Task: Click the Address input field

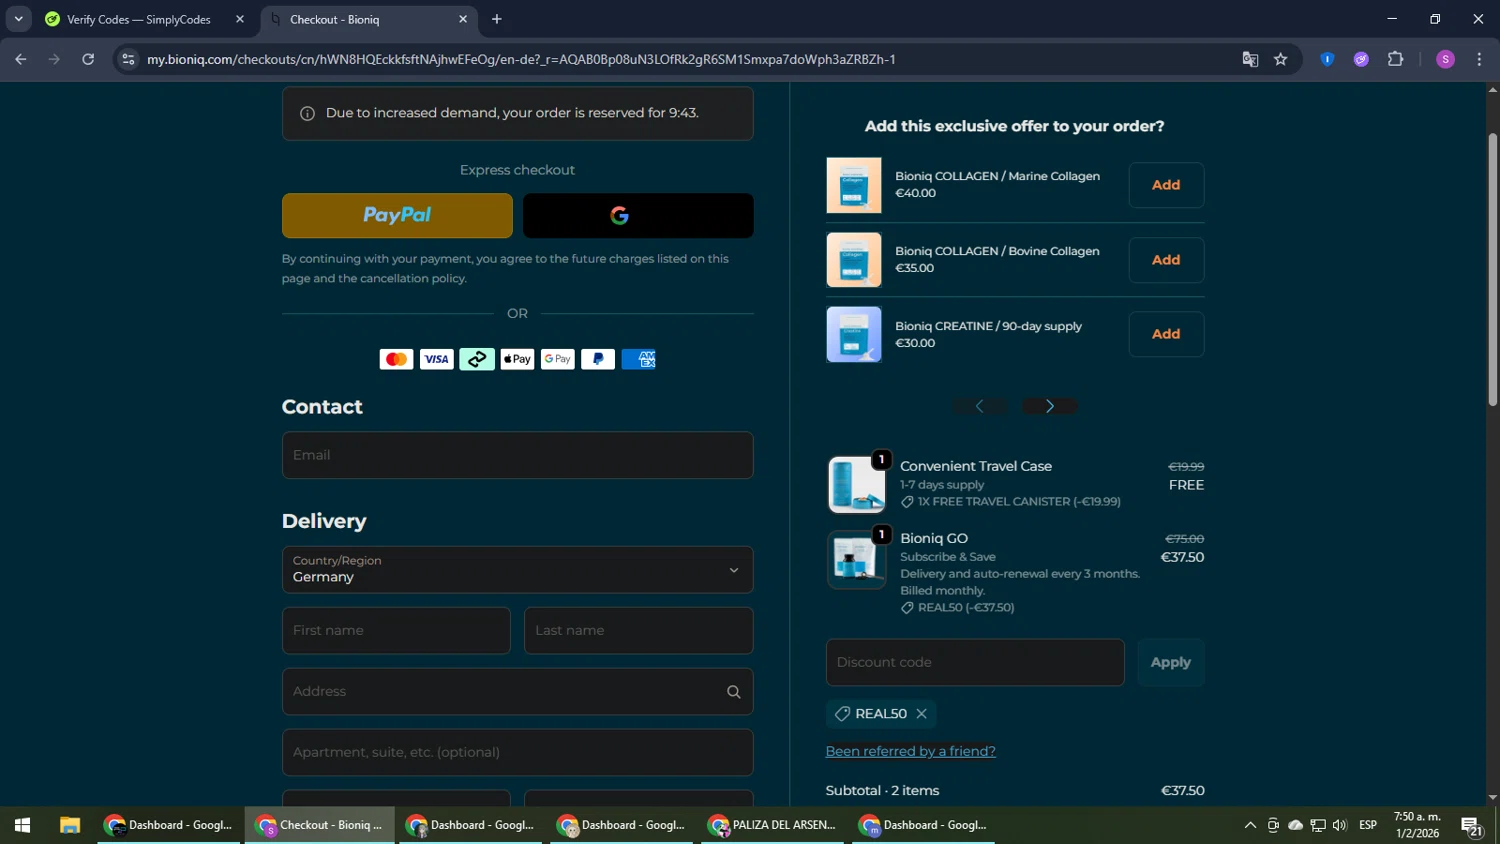Action: point(517,691)
